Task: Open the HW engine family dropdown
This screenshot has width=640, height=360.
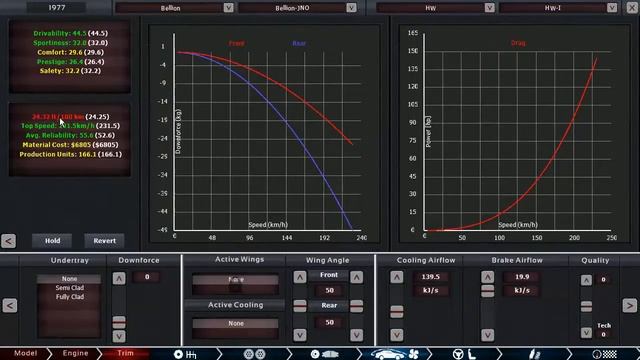Action: pos(489,7)
